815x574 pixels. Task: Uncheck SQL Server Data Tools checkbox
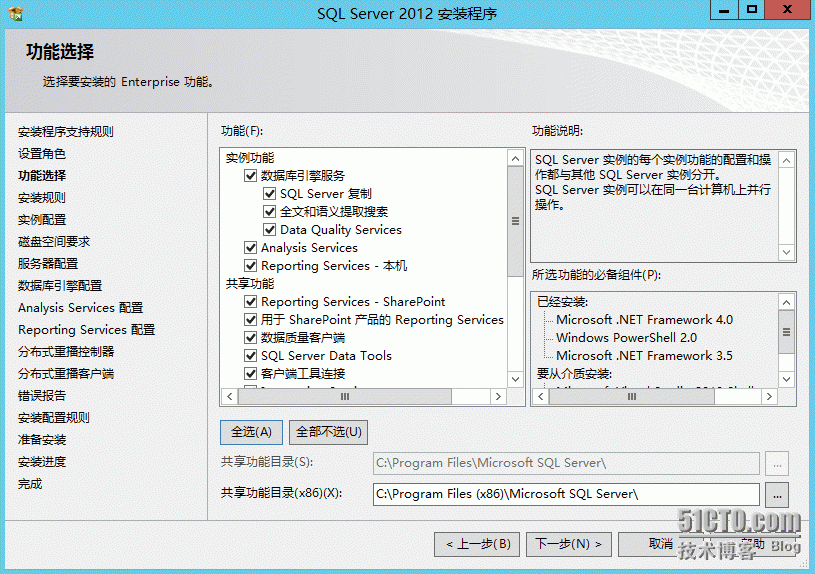251,356
